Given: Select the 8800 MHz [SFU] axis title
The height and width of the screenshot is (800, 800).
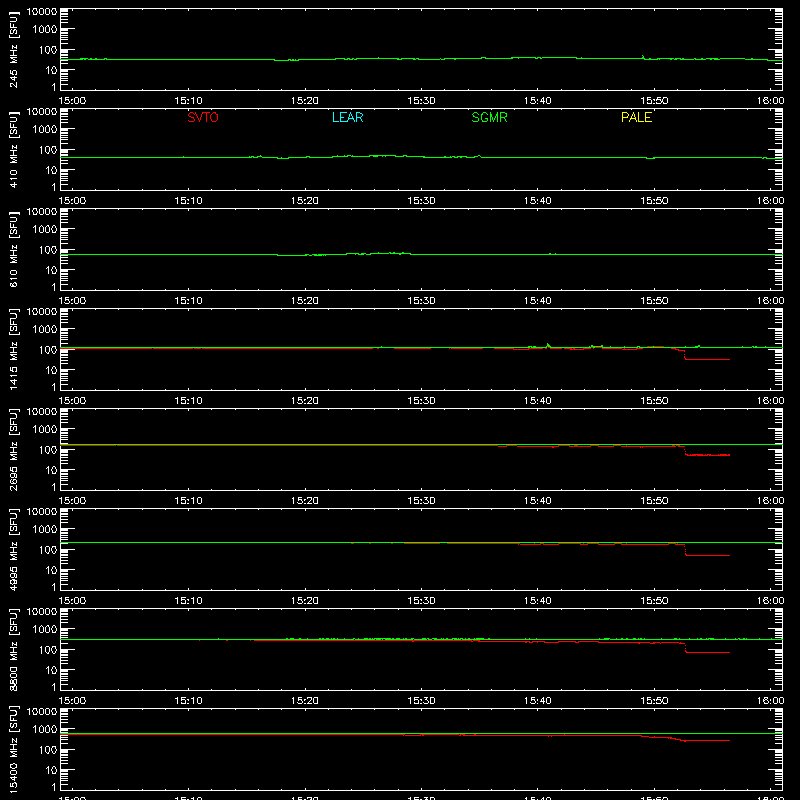Looking at the screenshot, I should click(x=13, y=649).
